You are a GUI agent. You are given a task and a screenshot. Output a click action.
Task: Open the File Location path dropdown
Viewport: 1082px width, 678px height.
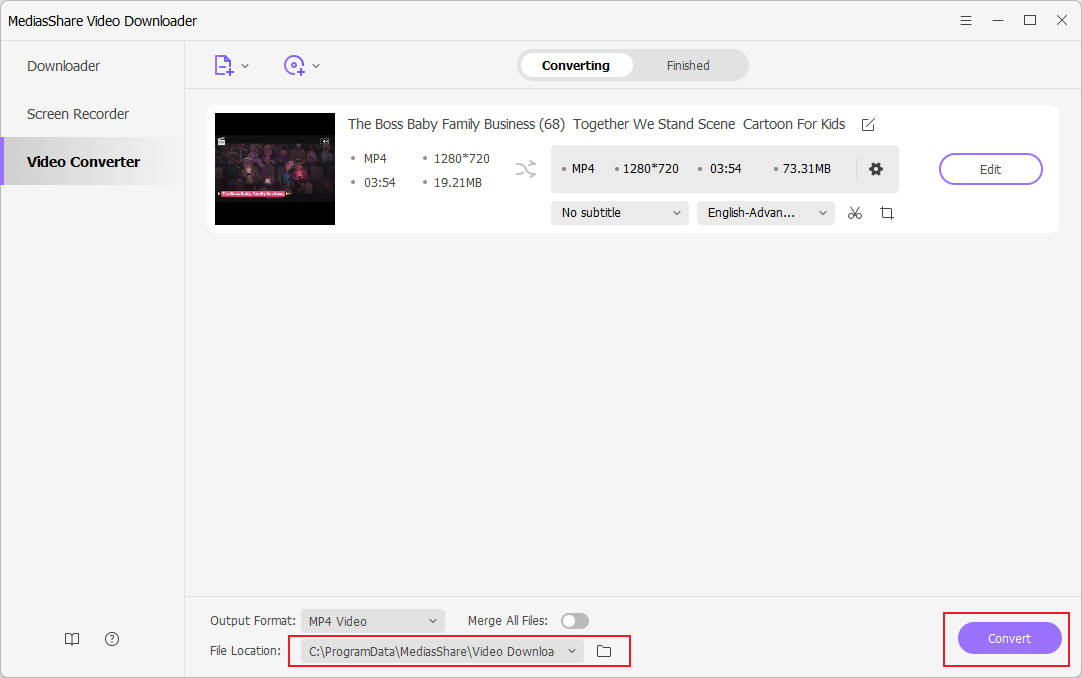coord(442,651)
